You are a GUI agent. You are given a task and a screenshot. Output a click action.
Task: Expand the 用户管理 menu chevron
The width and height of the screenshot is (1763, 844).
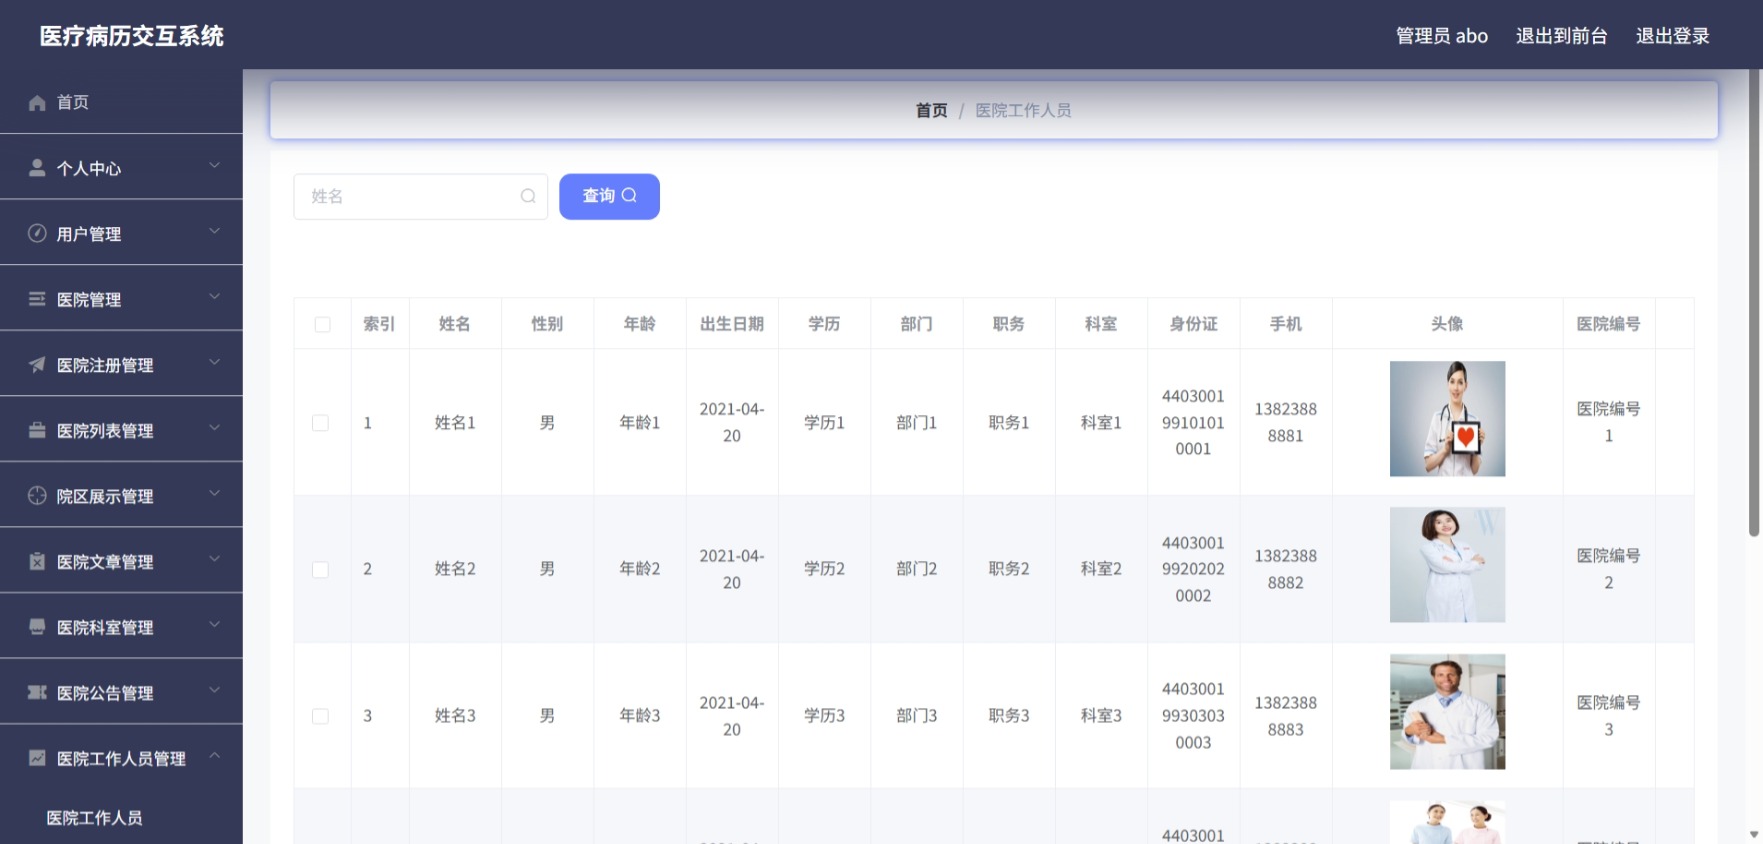click(x=214, y=231)
